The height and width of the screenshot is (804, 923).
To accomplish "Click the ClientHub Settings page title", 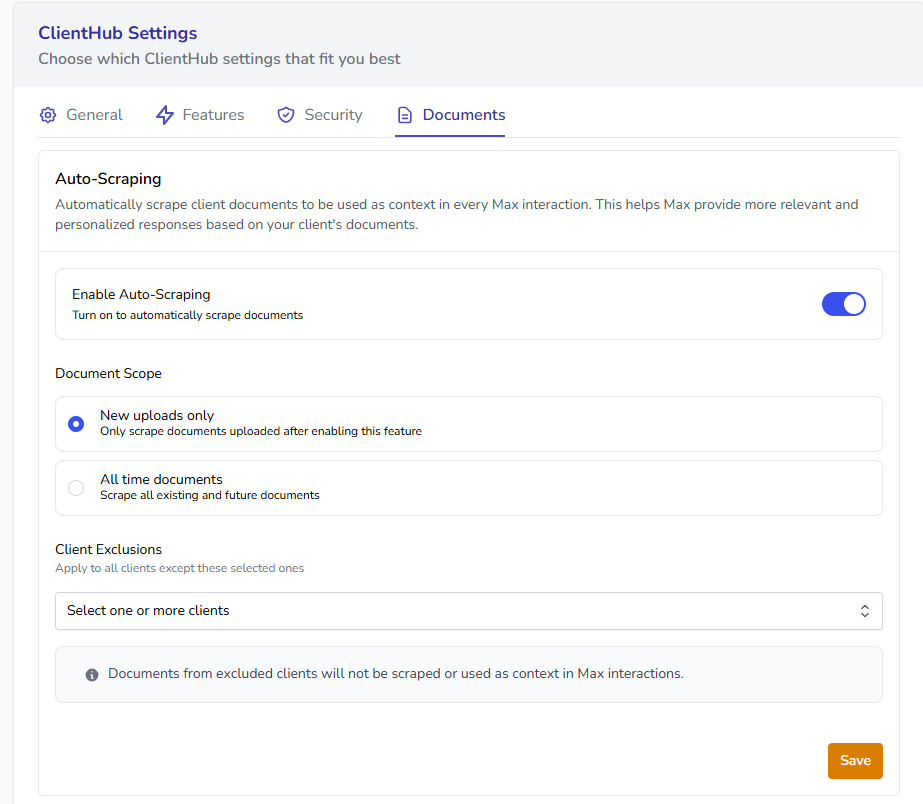I will [118, 34].
